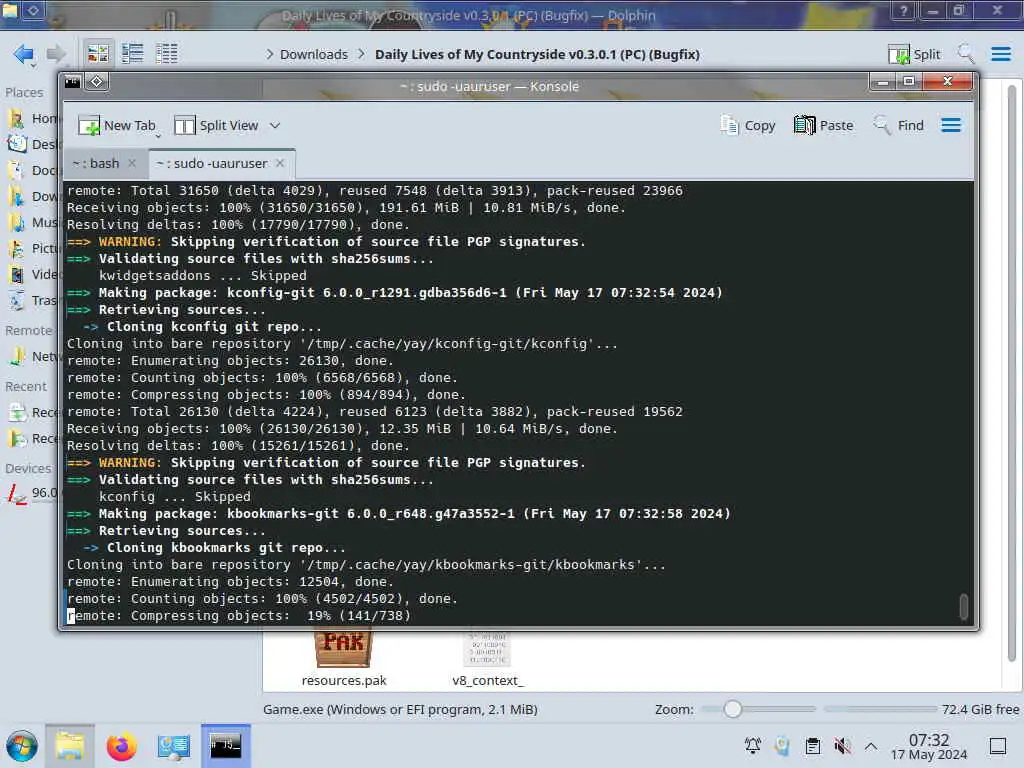Click the update/network tray icon
The width and height of the screenshot is (1024, 768).
point(782,746)
